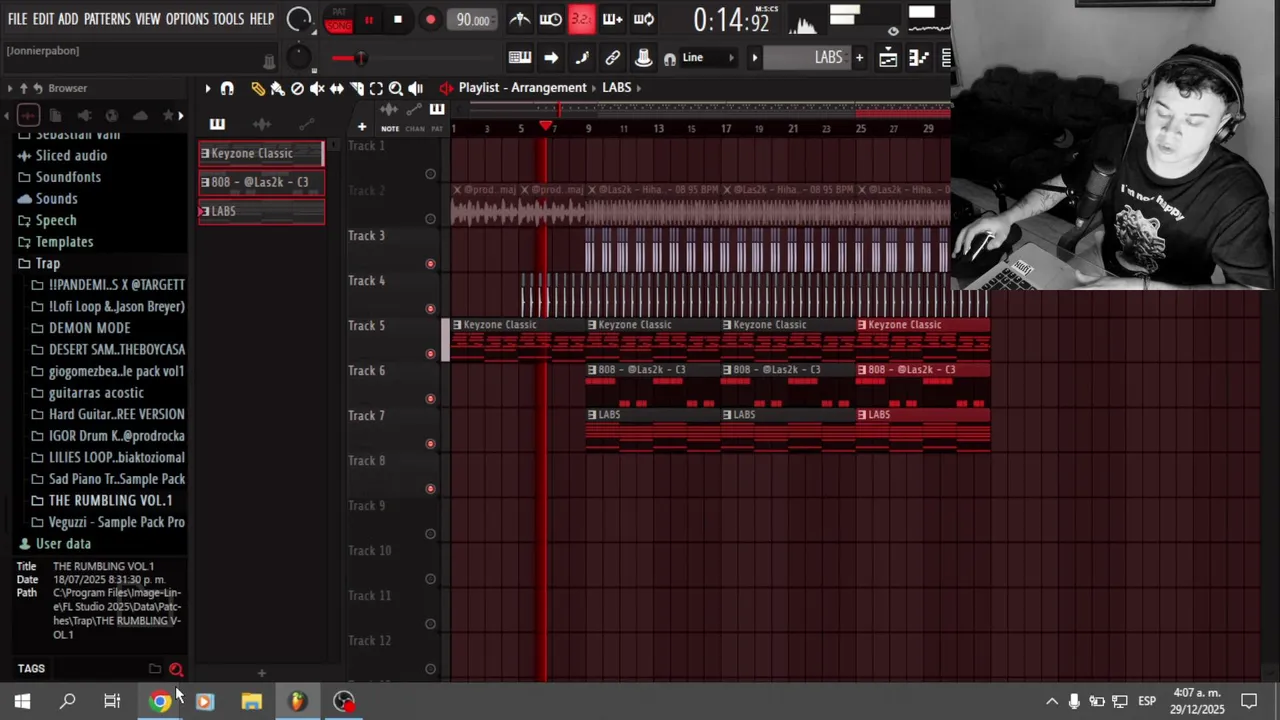Select the Draw pencil tool
1280x720 pixels.
(258, 89)
